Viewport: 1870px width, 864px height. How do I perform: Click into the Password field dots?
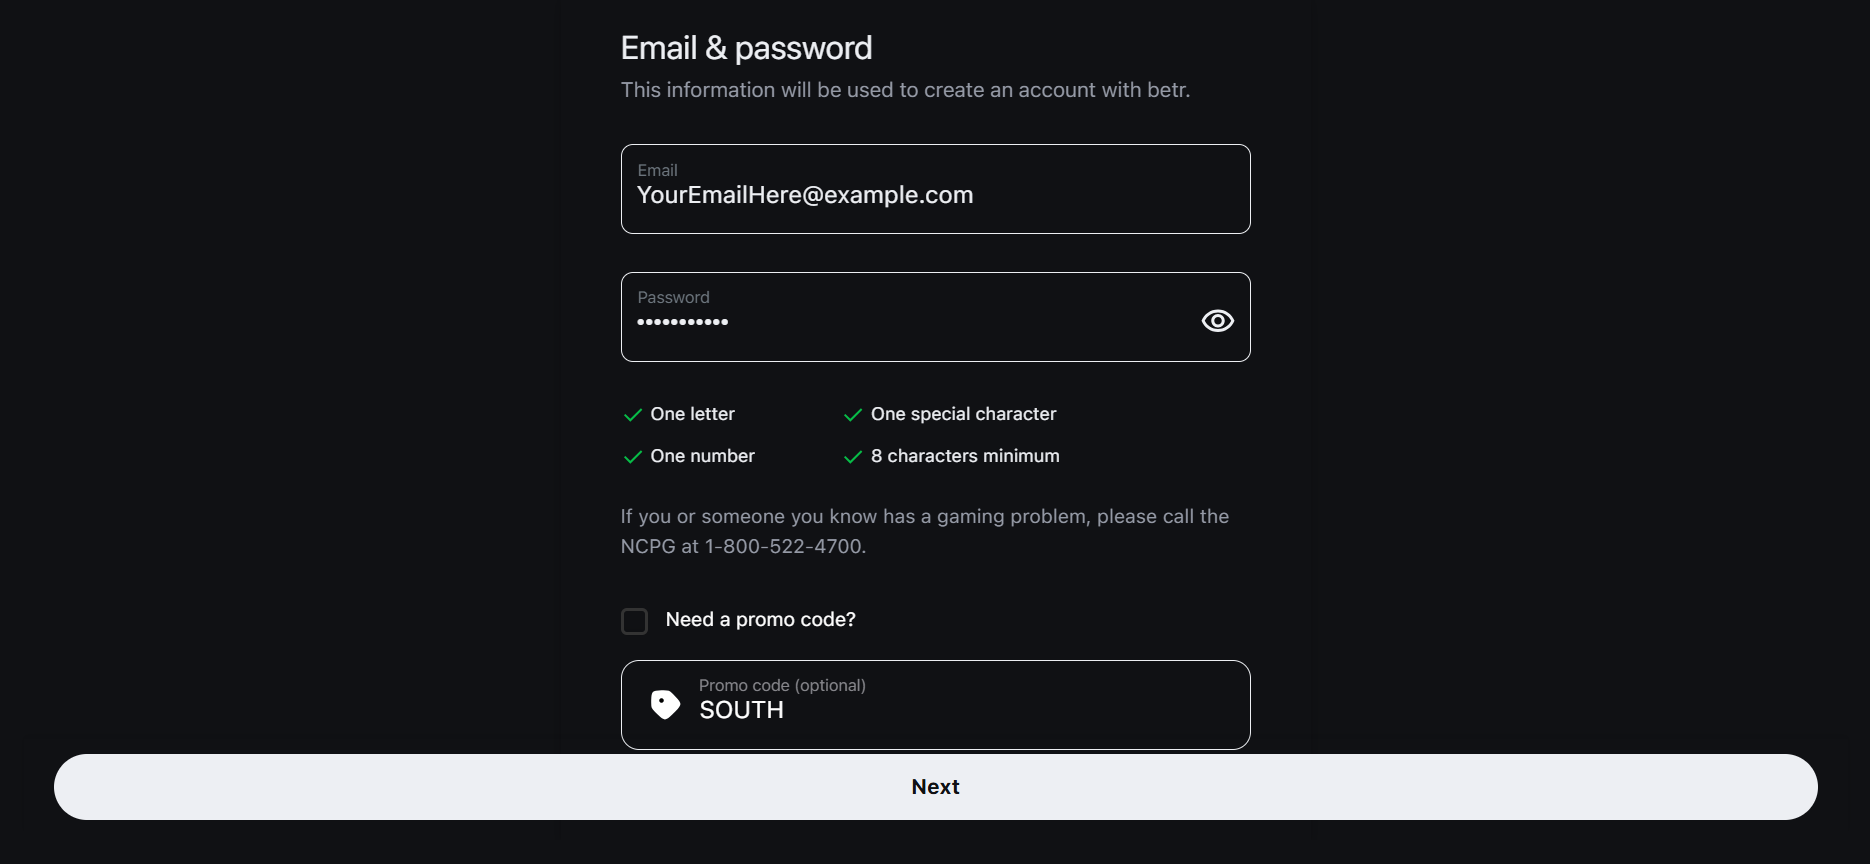(x=683, y=322)
